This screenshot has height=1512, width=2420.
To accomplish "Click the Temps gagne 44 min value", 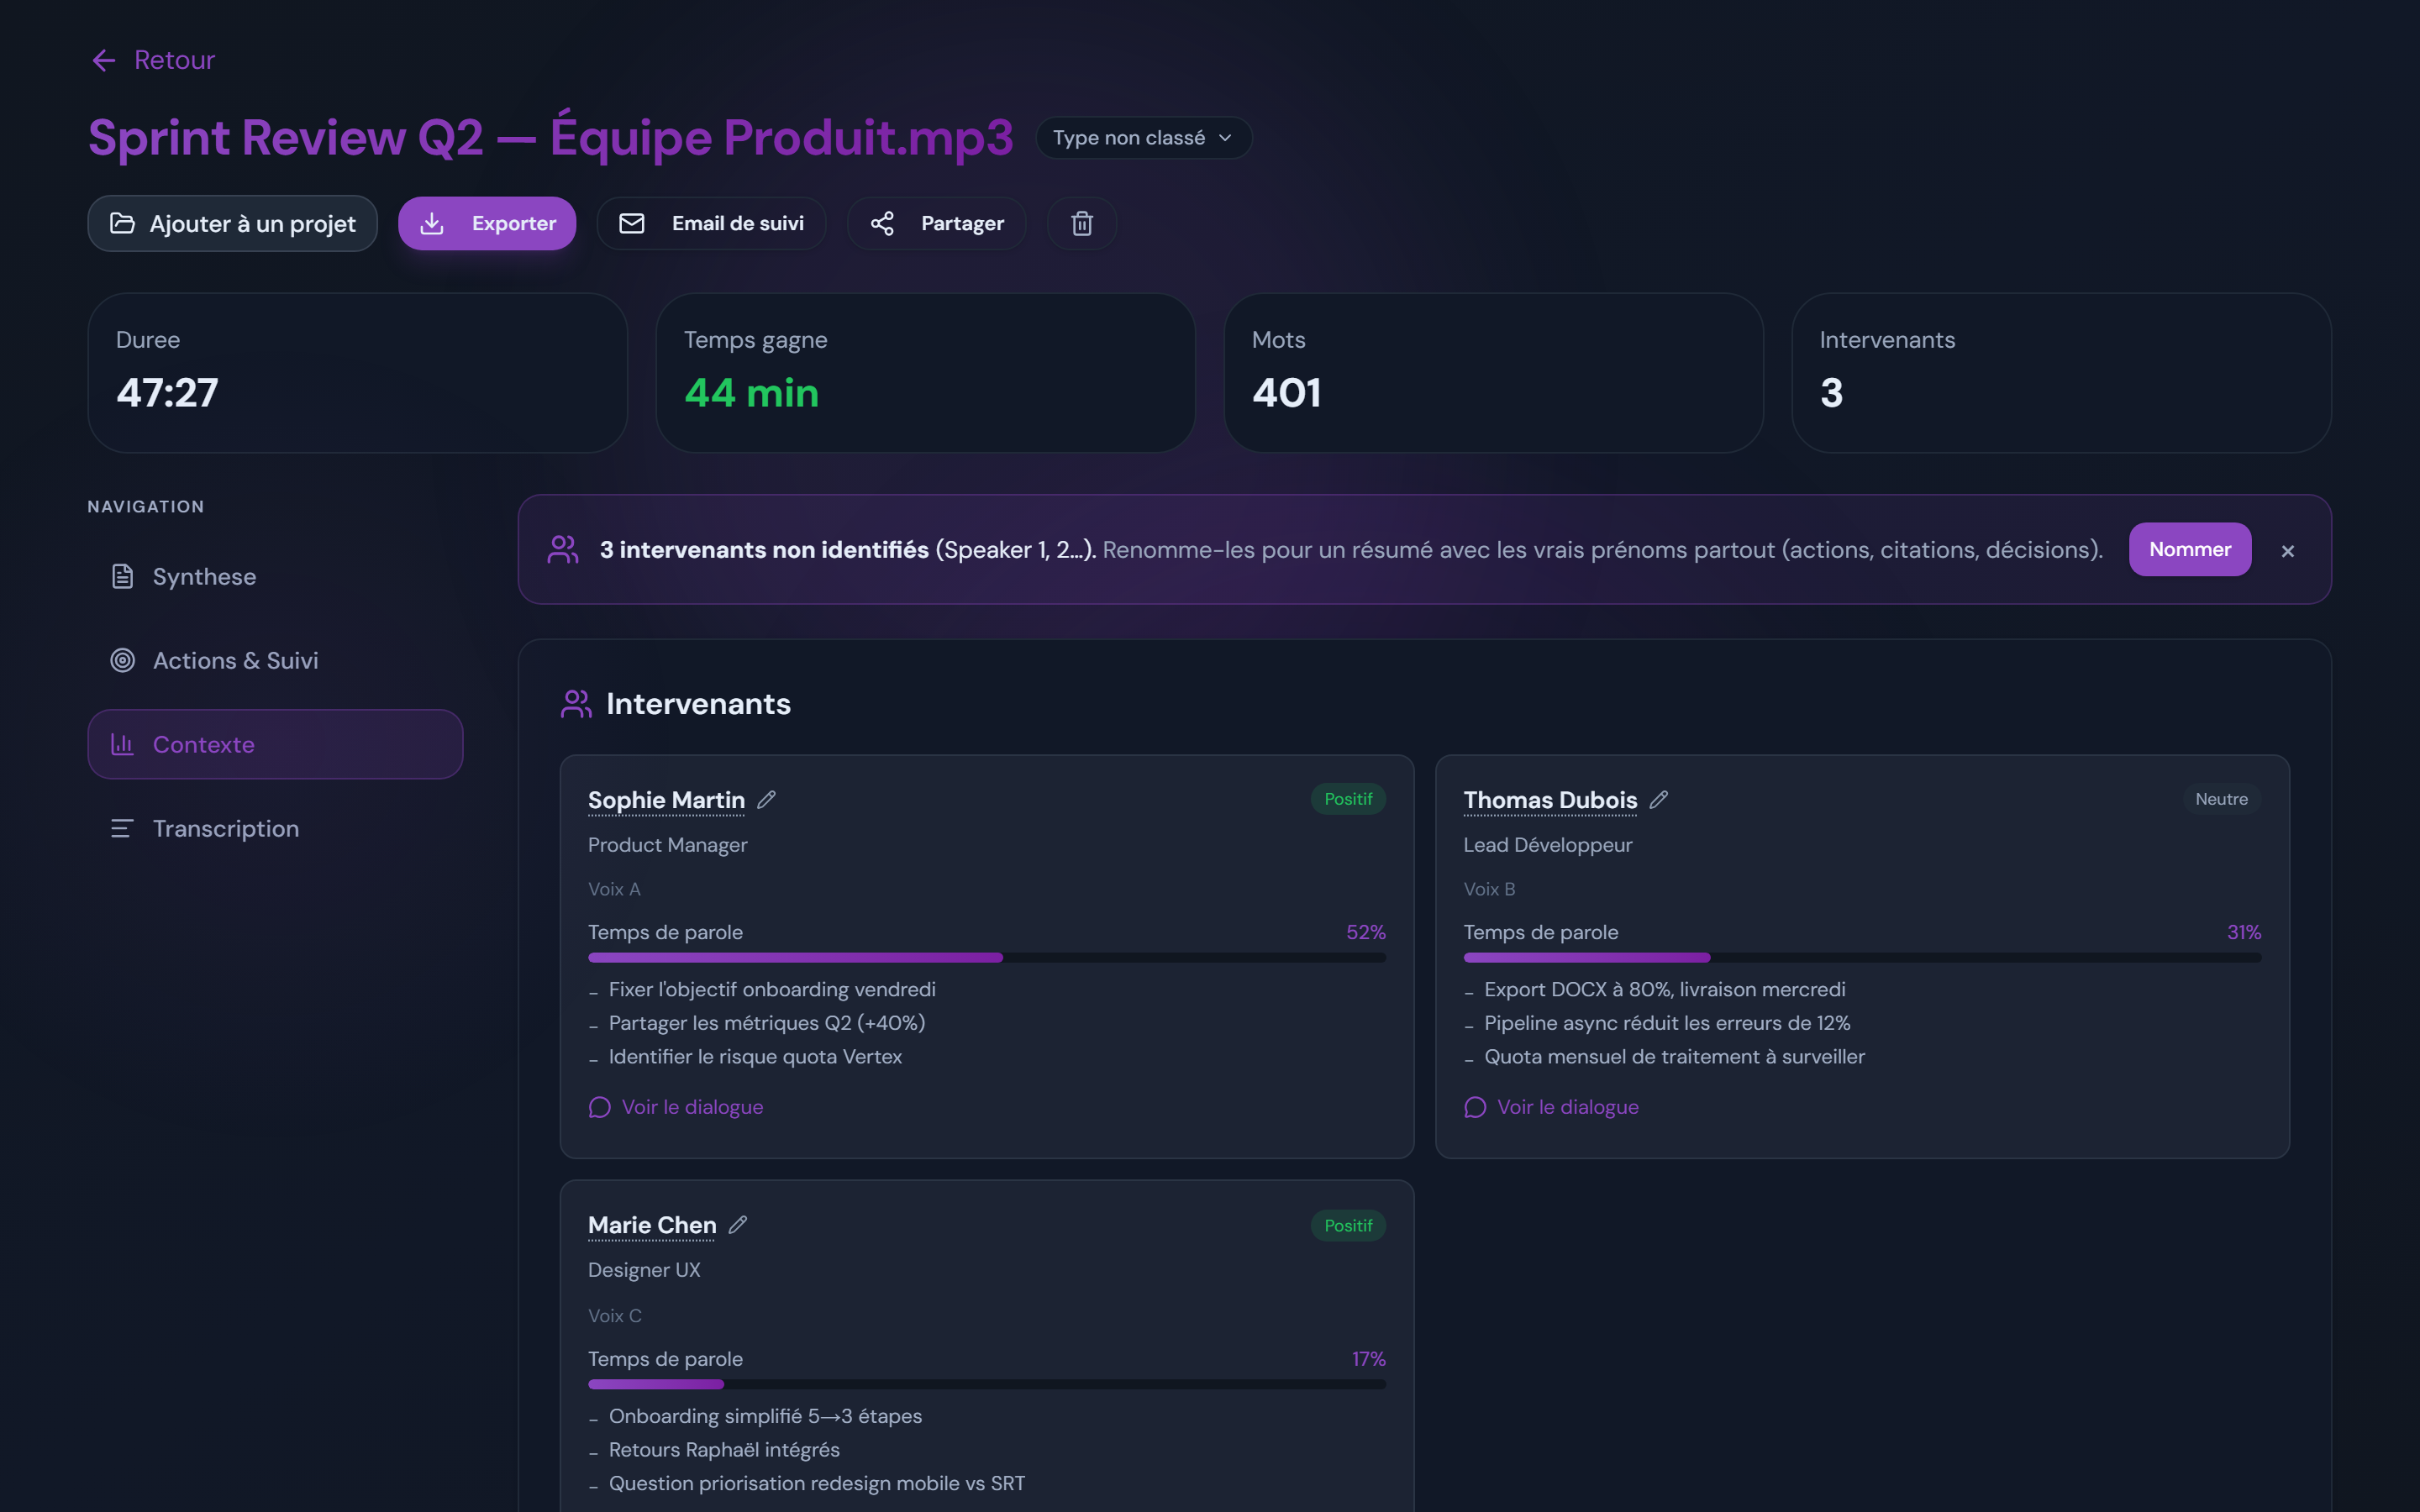I will pos(751,393).
